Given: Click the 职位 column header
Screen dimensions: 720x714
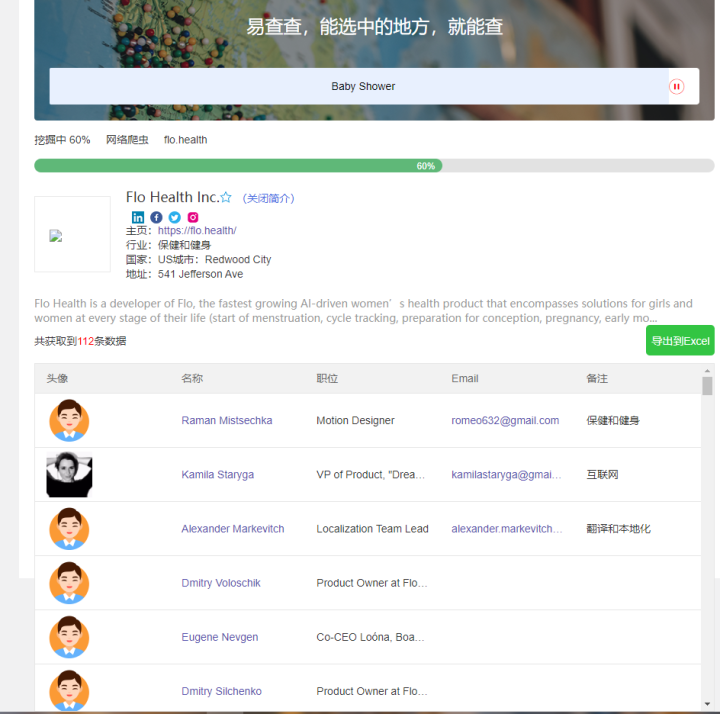Looking at the screenshot, I should [327, 378].
